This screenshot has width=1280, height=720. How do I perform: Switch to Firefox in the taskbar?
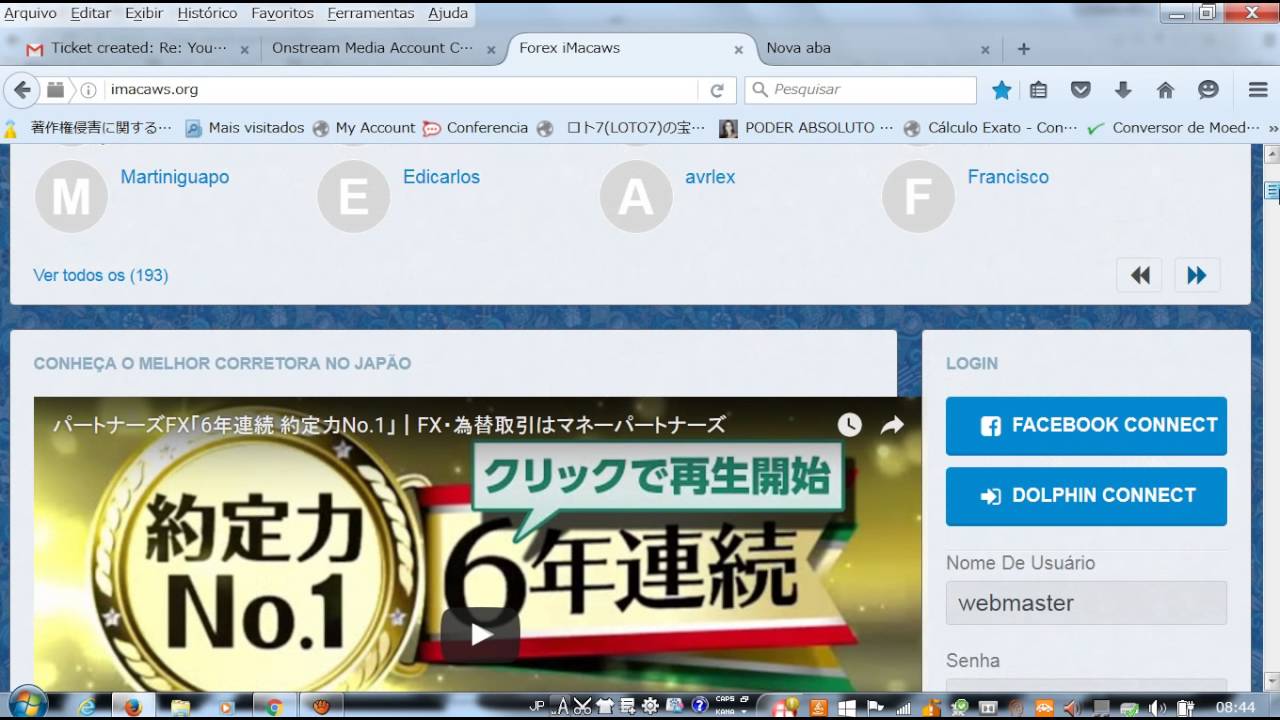coord(133,707)
